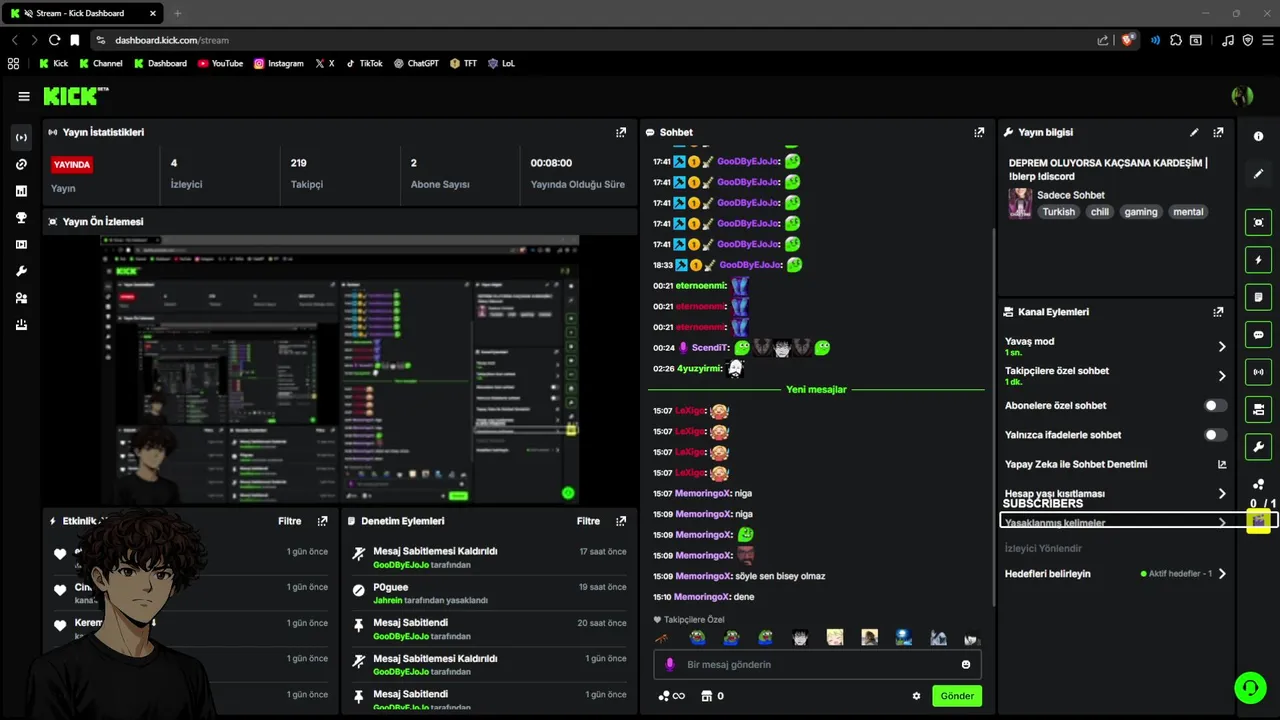Select the Stream - Kick Dashboard browser tab
The width and height of the screenshot is (1280, 720).
pyautogui.click(x=80, y=13)
